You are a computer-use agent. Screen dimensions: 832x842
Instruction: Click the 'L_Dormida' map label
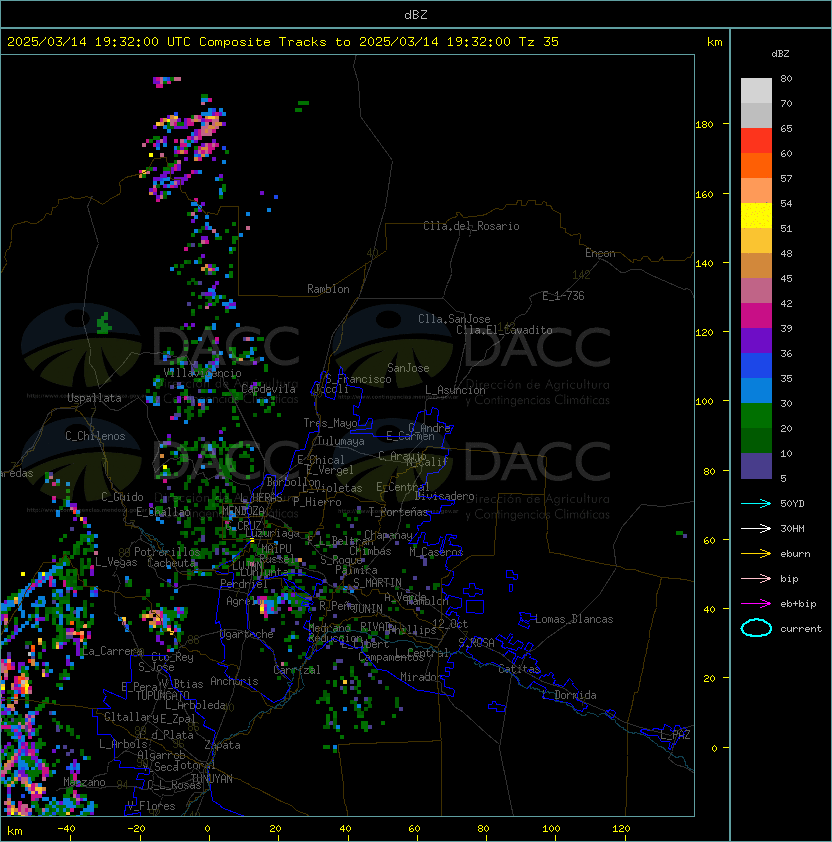point(569,695)
